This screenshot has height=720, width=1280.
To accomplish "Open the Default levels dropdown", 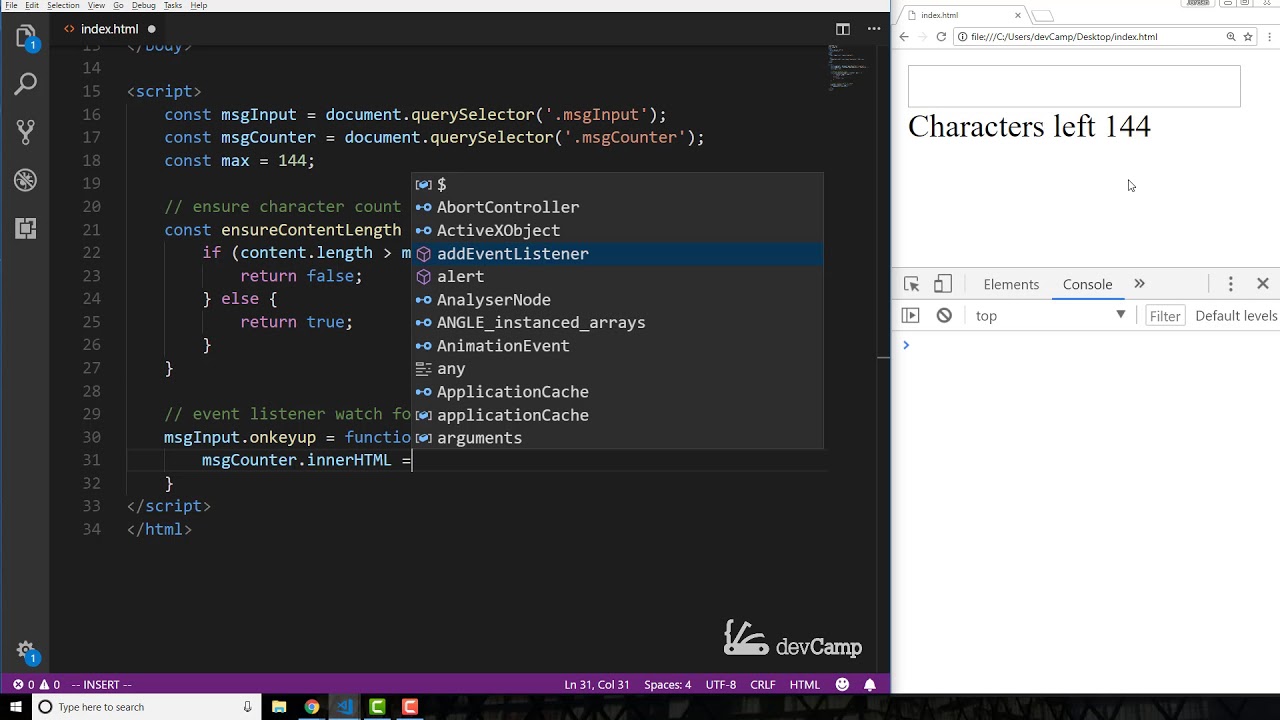I will (x=1236, y=316).
